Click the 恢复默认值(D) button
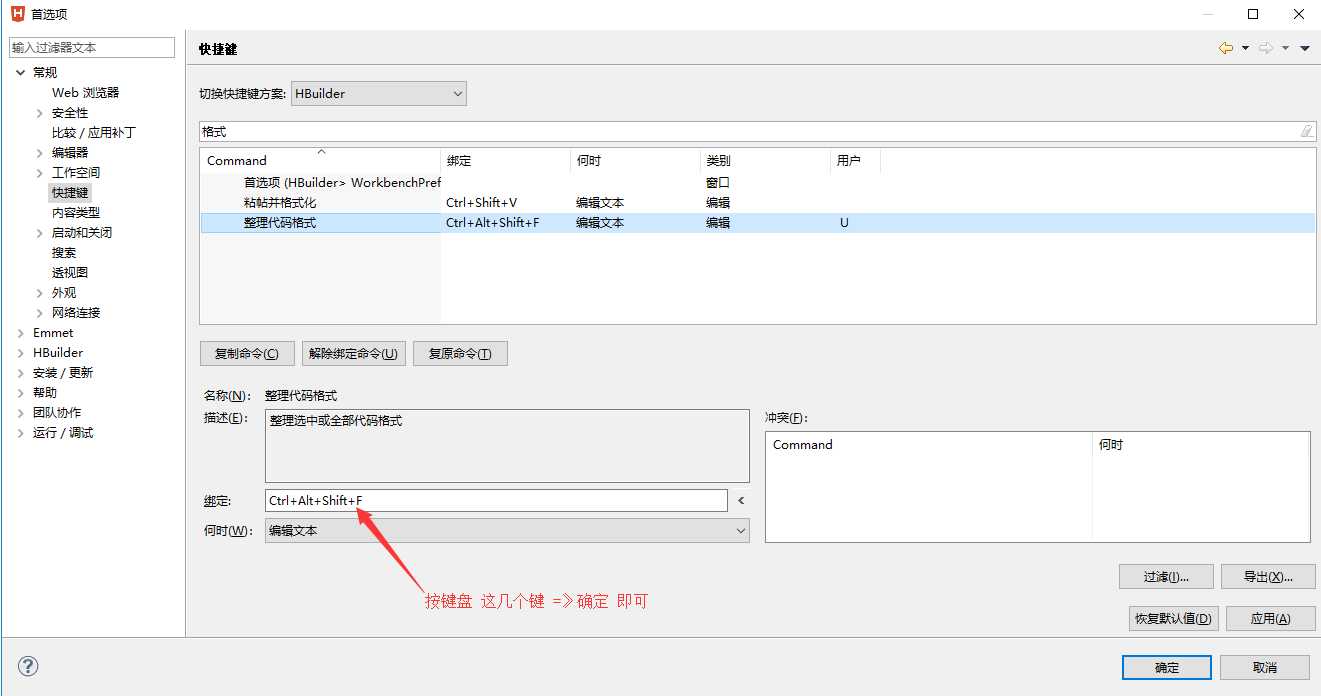This screenshot has height=696, width=1321. (x=1173, y=618)
